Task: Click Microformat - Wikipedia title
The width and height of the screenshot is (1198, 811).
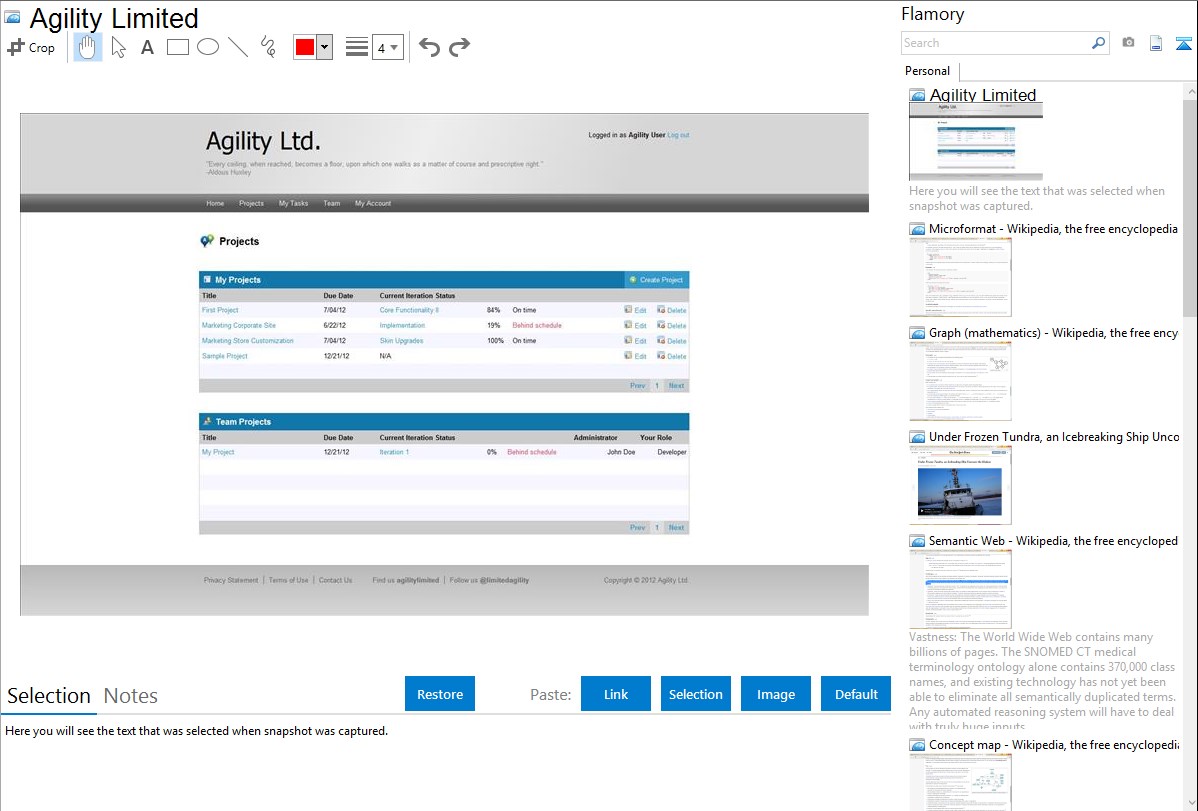Action: click(1053, 229)
